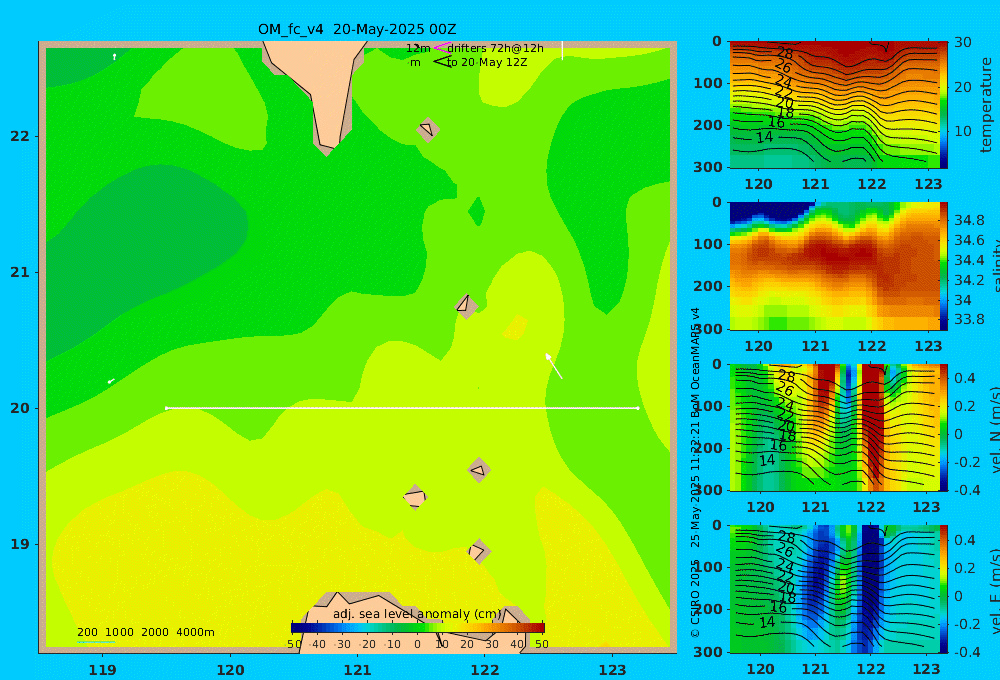Image resolution: width=1000 pixels, height=680 pixels.
Task: Open the temperature section plot
Action: 834,105
